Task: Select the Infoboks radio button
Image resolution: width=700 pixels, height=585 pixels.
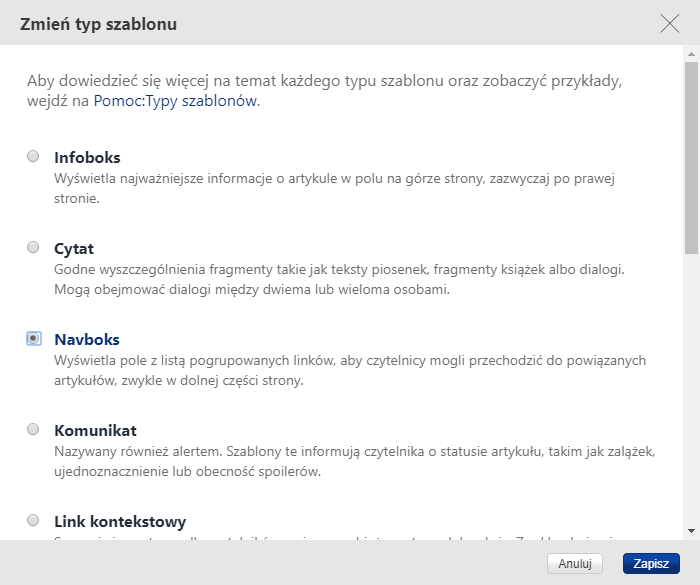Action: coord(33,156)
